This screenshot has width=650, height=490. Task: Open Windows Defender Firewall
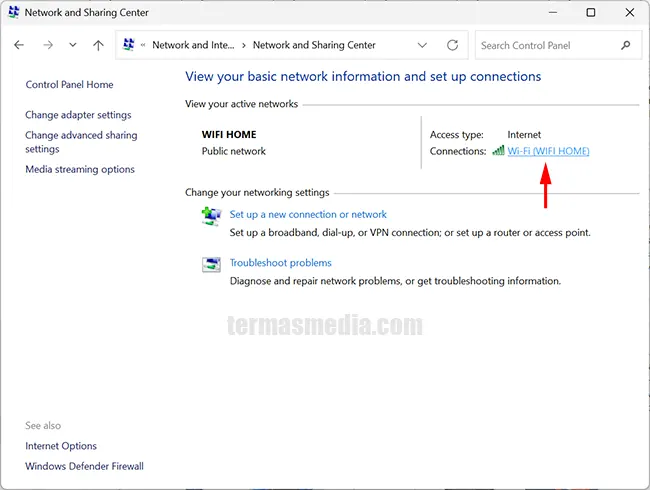pos(84,466)
